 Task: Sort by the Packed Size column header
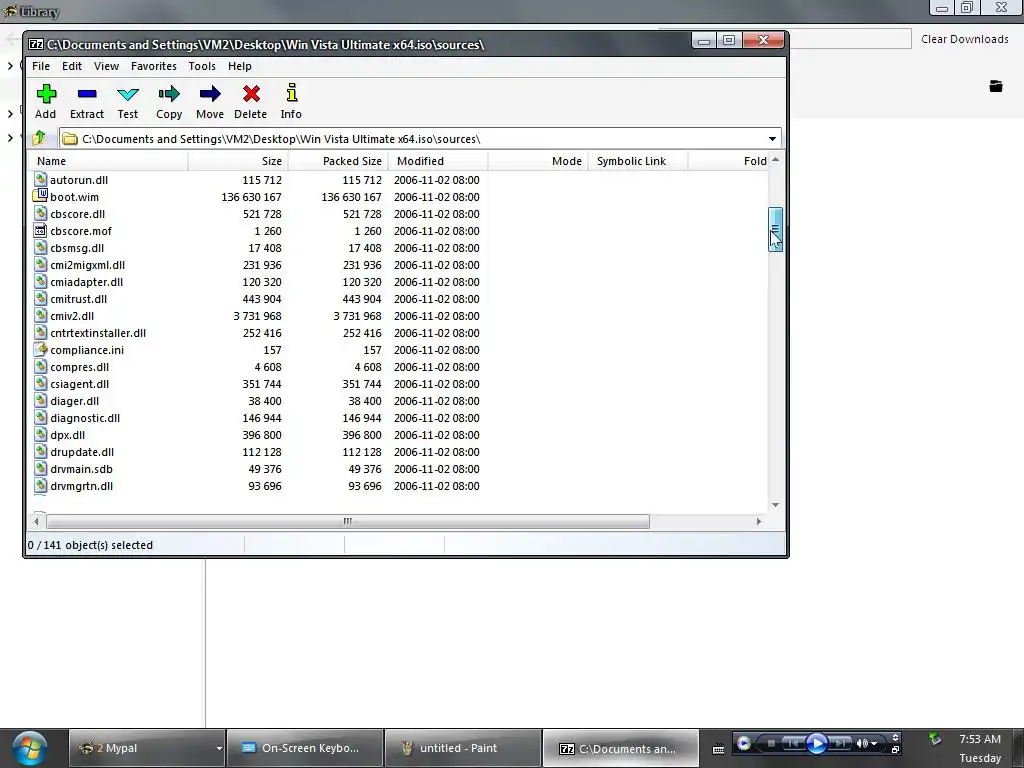click(x=338, y=161)
